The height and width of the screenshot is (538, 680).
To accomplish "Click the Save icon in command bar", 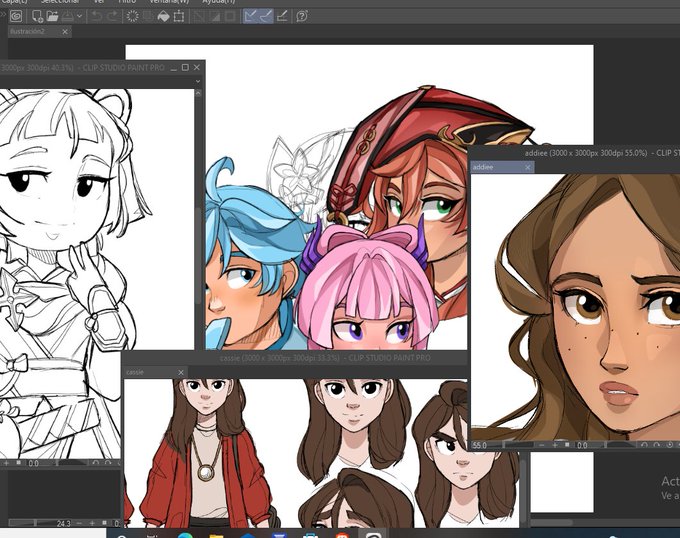I will click(67, 16).
